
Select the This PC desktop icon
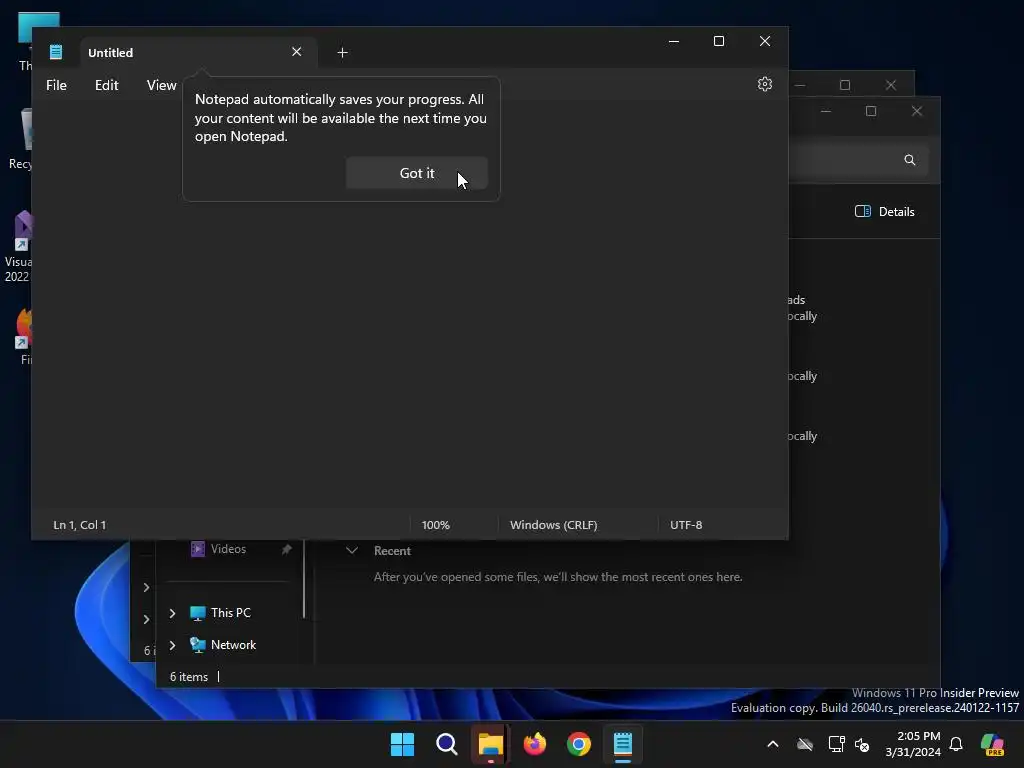coord(25,42)
